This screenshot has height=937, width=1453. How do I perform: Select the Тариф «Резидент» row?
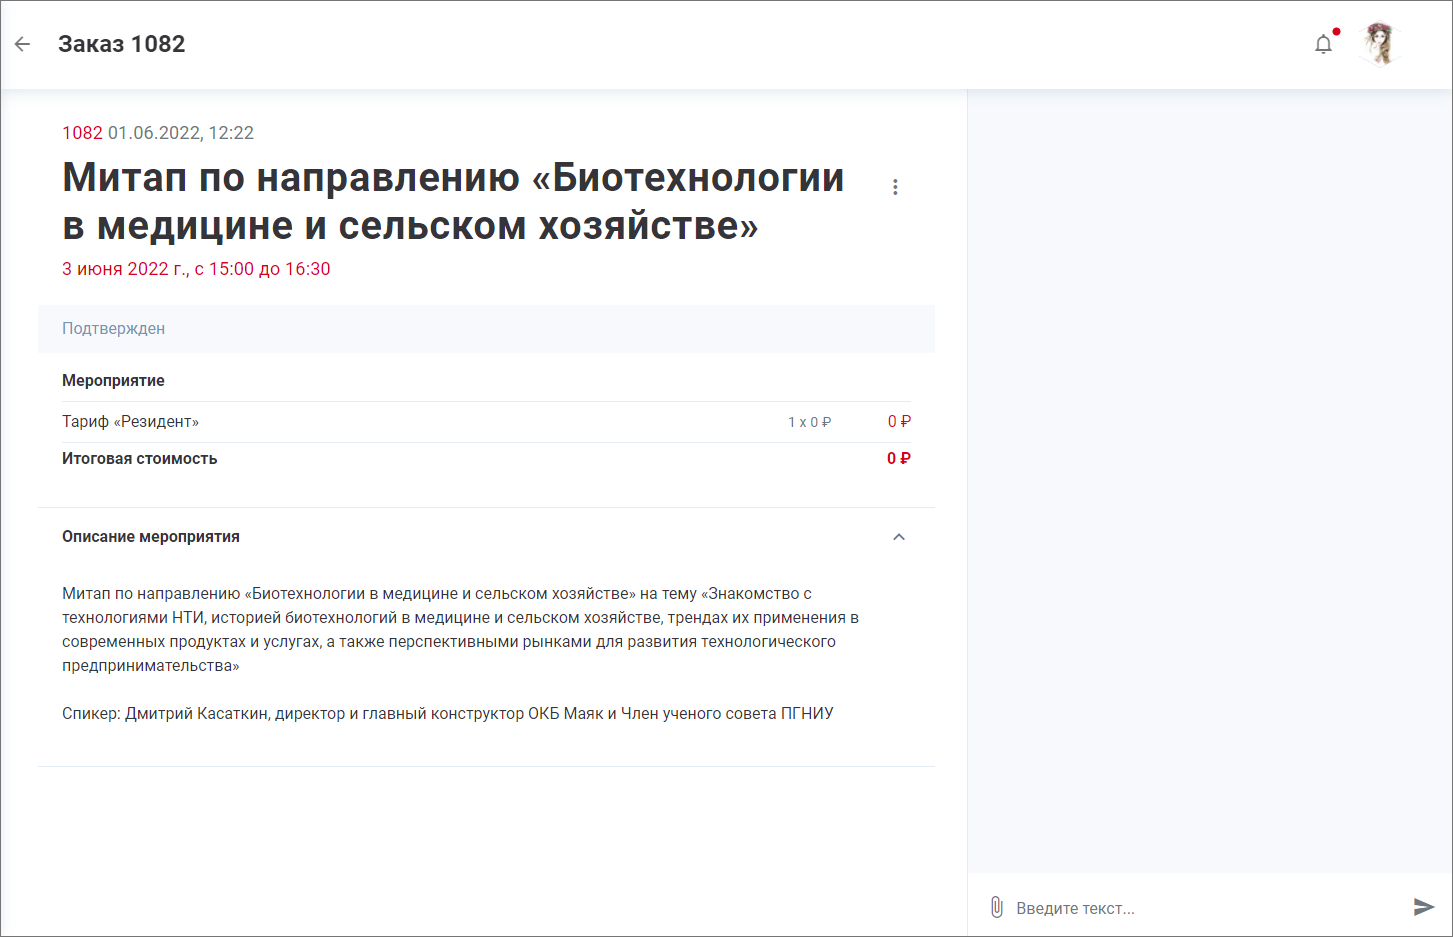point(131,422)
